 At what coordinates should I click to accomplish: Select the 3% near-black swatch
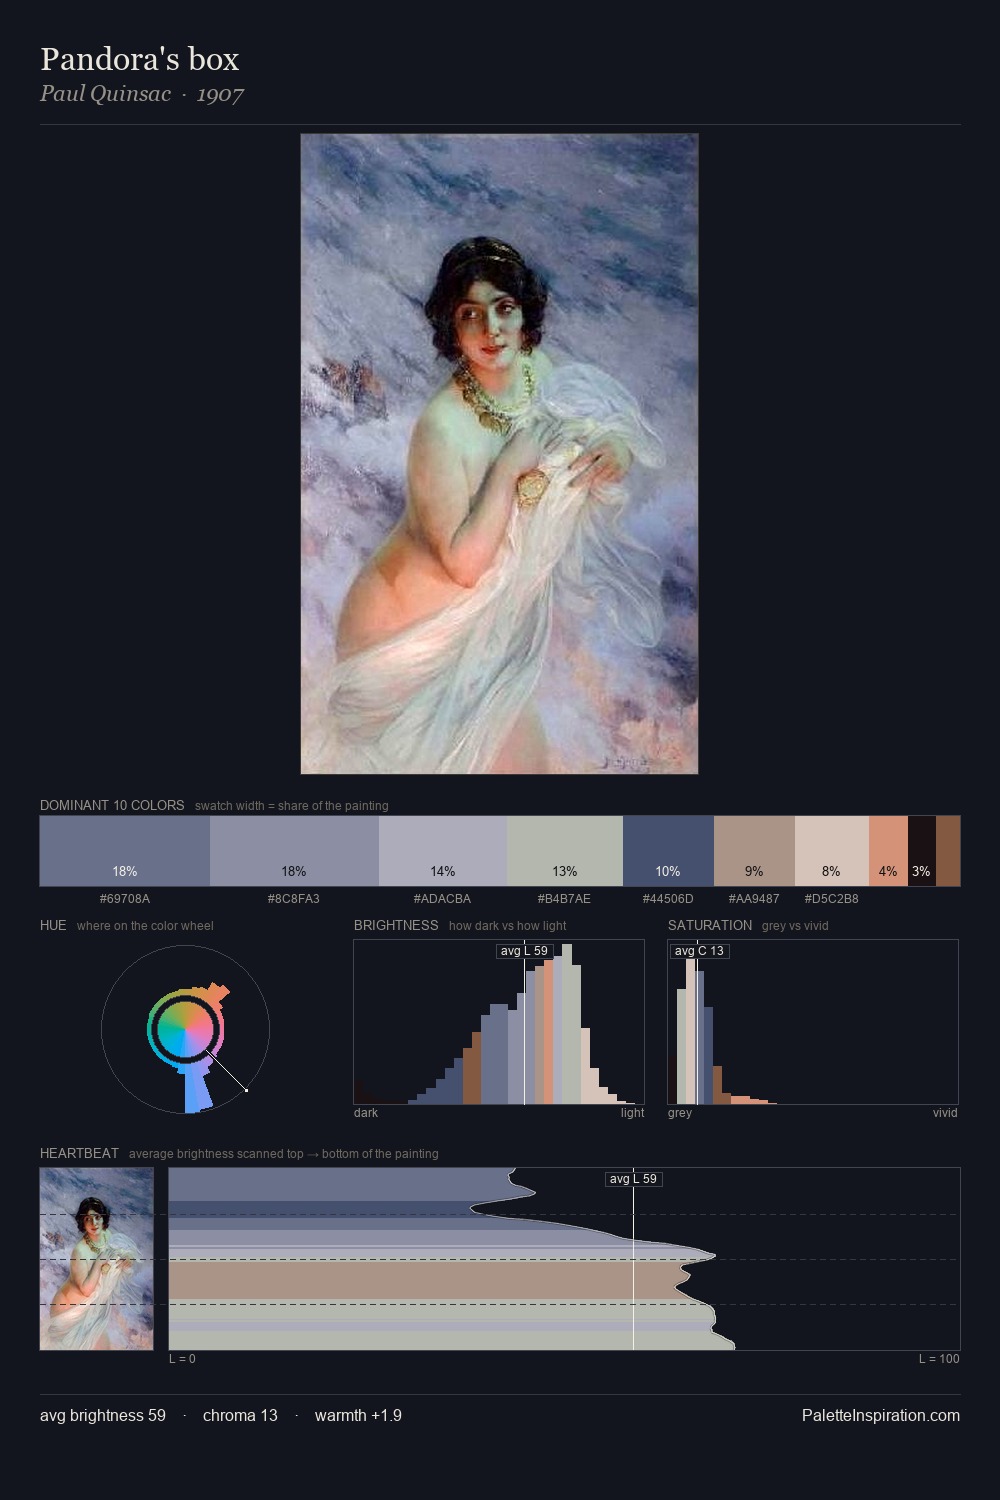922,851
